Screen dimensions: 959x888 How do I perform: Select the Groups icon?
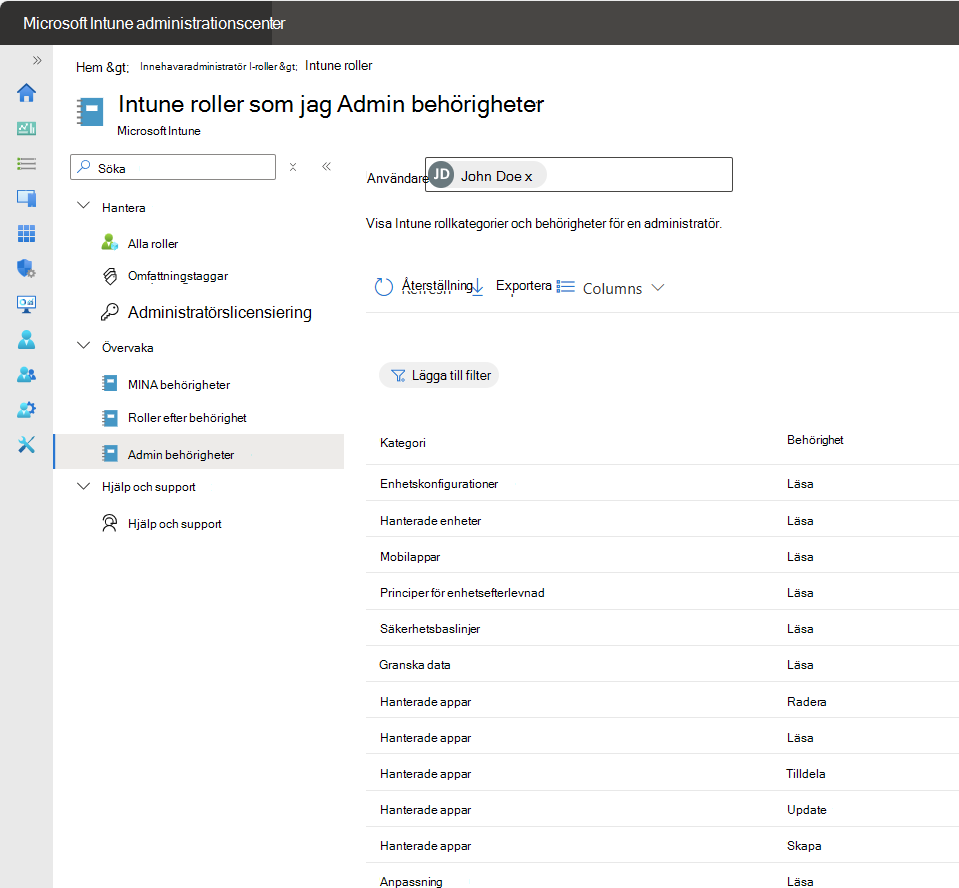click(26, 373)
